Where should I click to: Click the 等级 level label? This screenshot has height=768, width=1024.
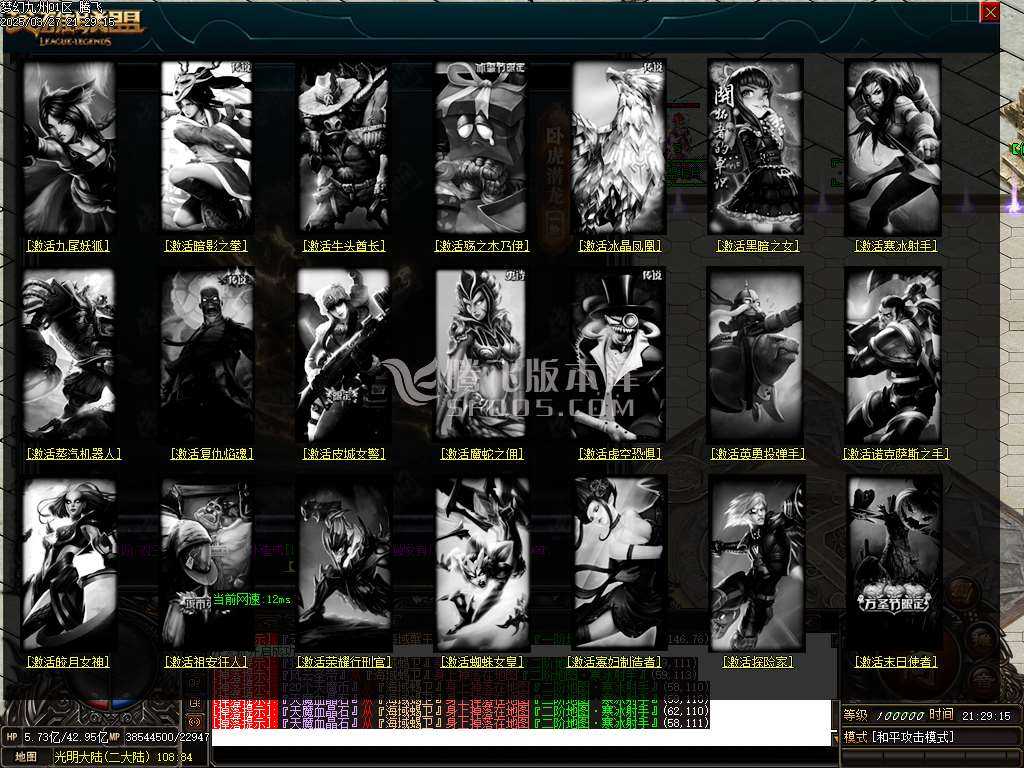(x=856, y=715)
